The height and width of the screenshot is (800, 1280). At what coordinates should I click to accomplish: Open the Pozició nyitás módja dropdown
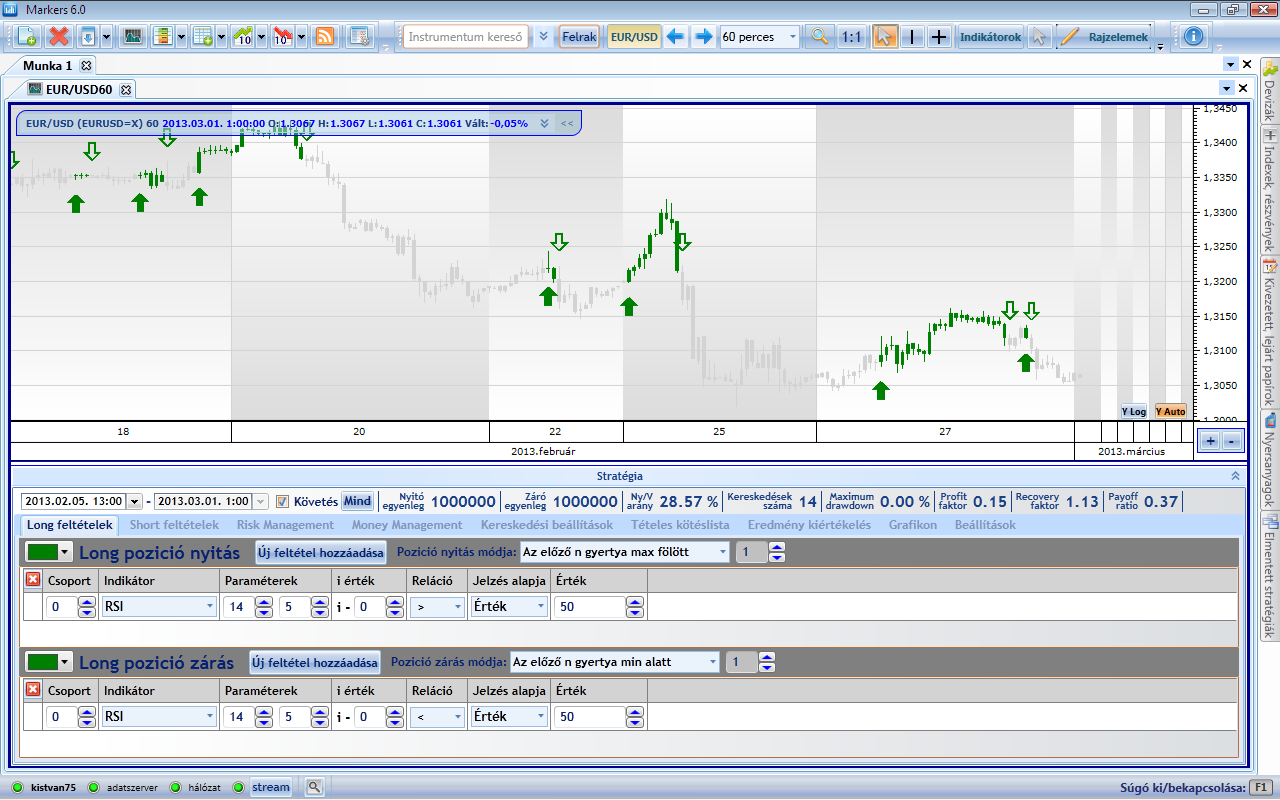(722, 552)
